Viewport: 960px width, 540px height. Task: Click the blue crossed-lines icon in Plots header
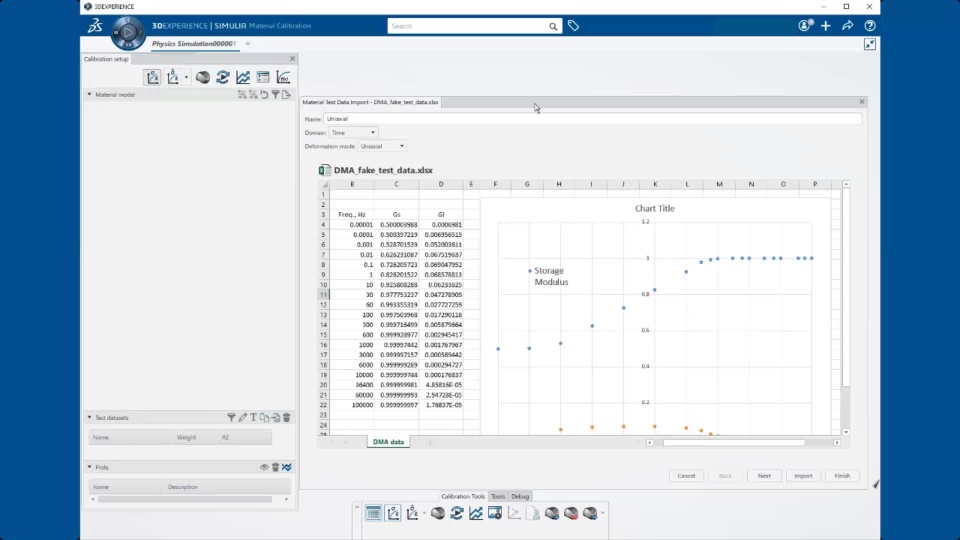[287, 467]
